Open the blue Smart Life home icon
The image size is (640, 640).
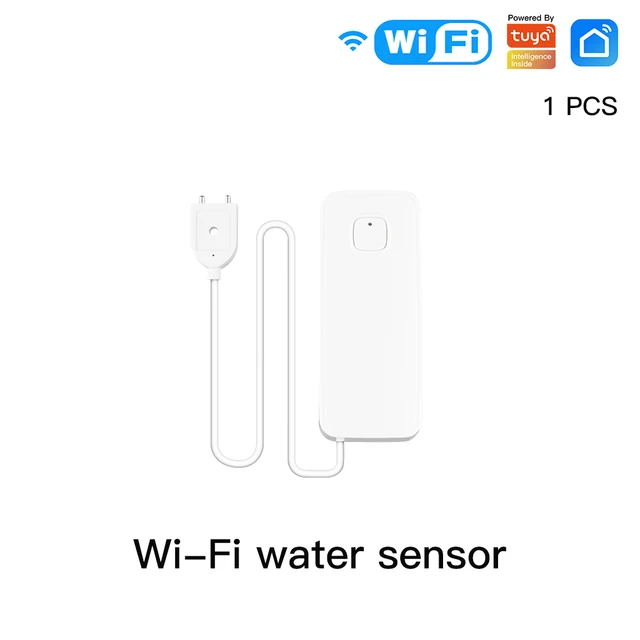594,42
